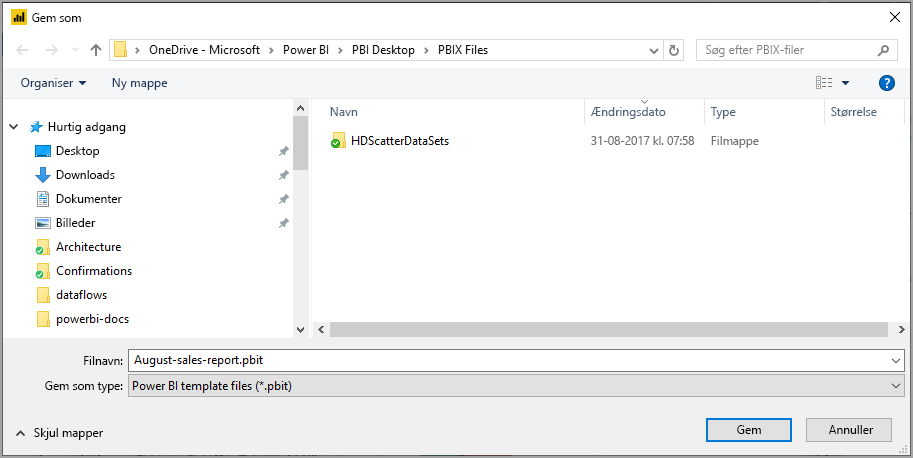
Task: Sort by Størrelse column header
Action: click(x=854, y=112)
